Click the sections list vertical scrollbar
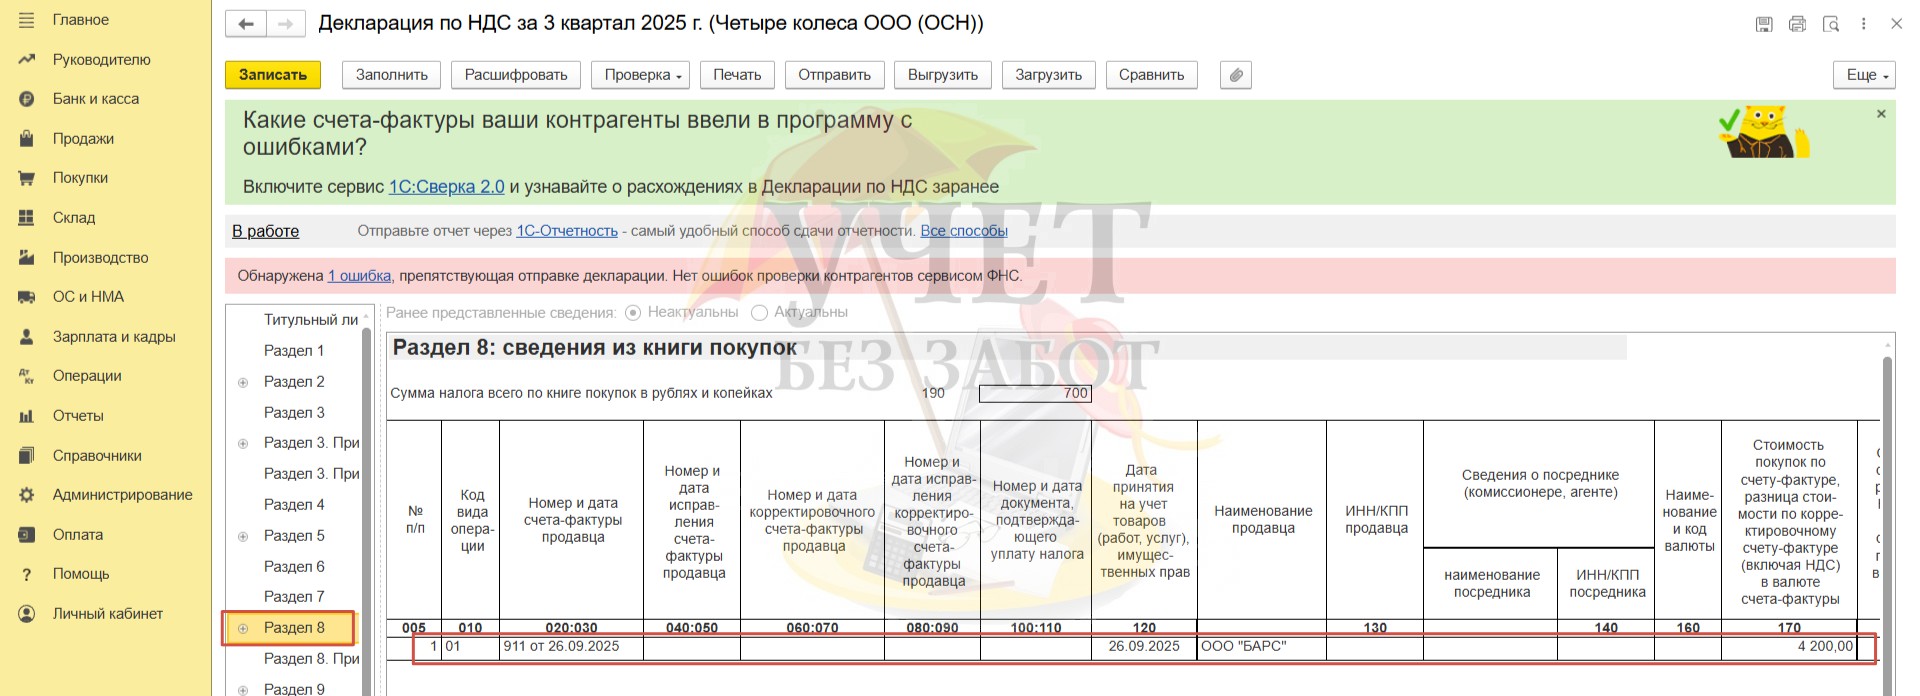Screen dimensions: 1920x696 click(366, 500)
